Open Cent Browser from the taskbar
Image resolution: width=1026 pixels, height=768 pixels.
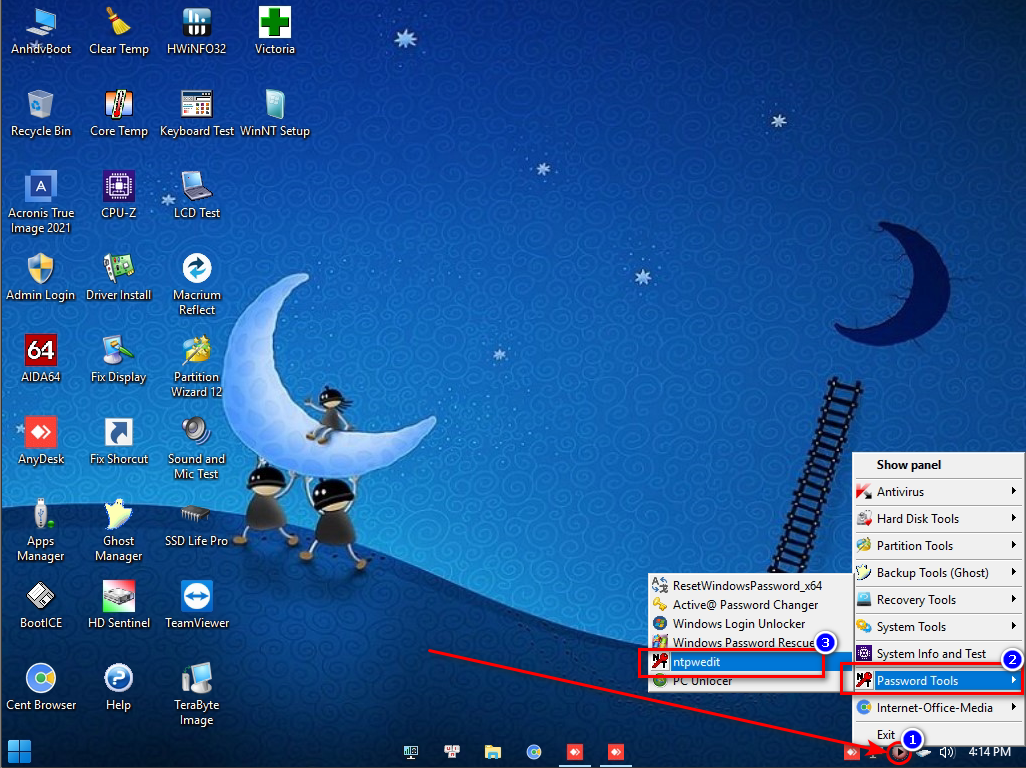[x=534, y=752]
